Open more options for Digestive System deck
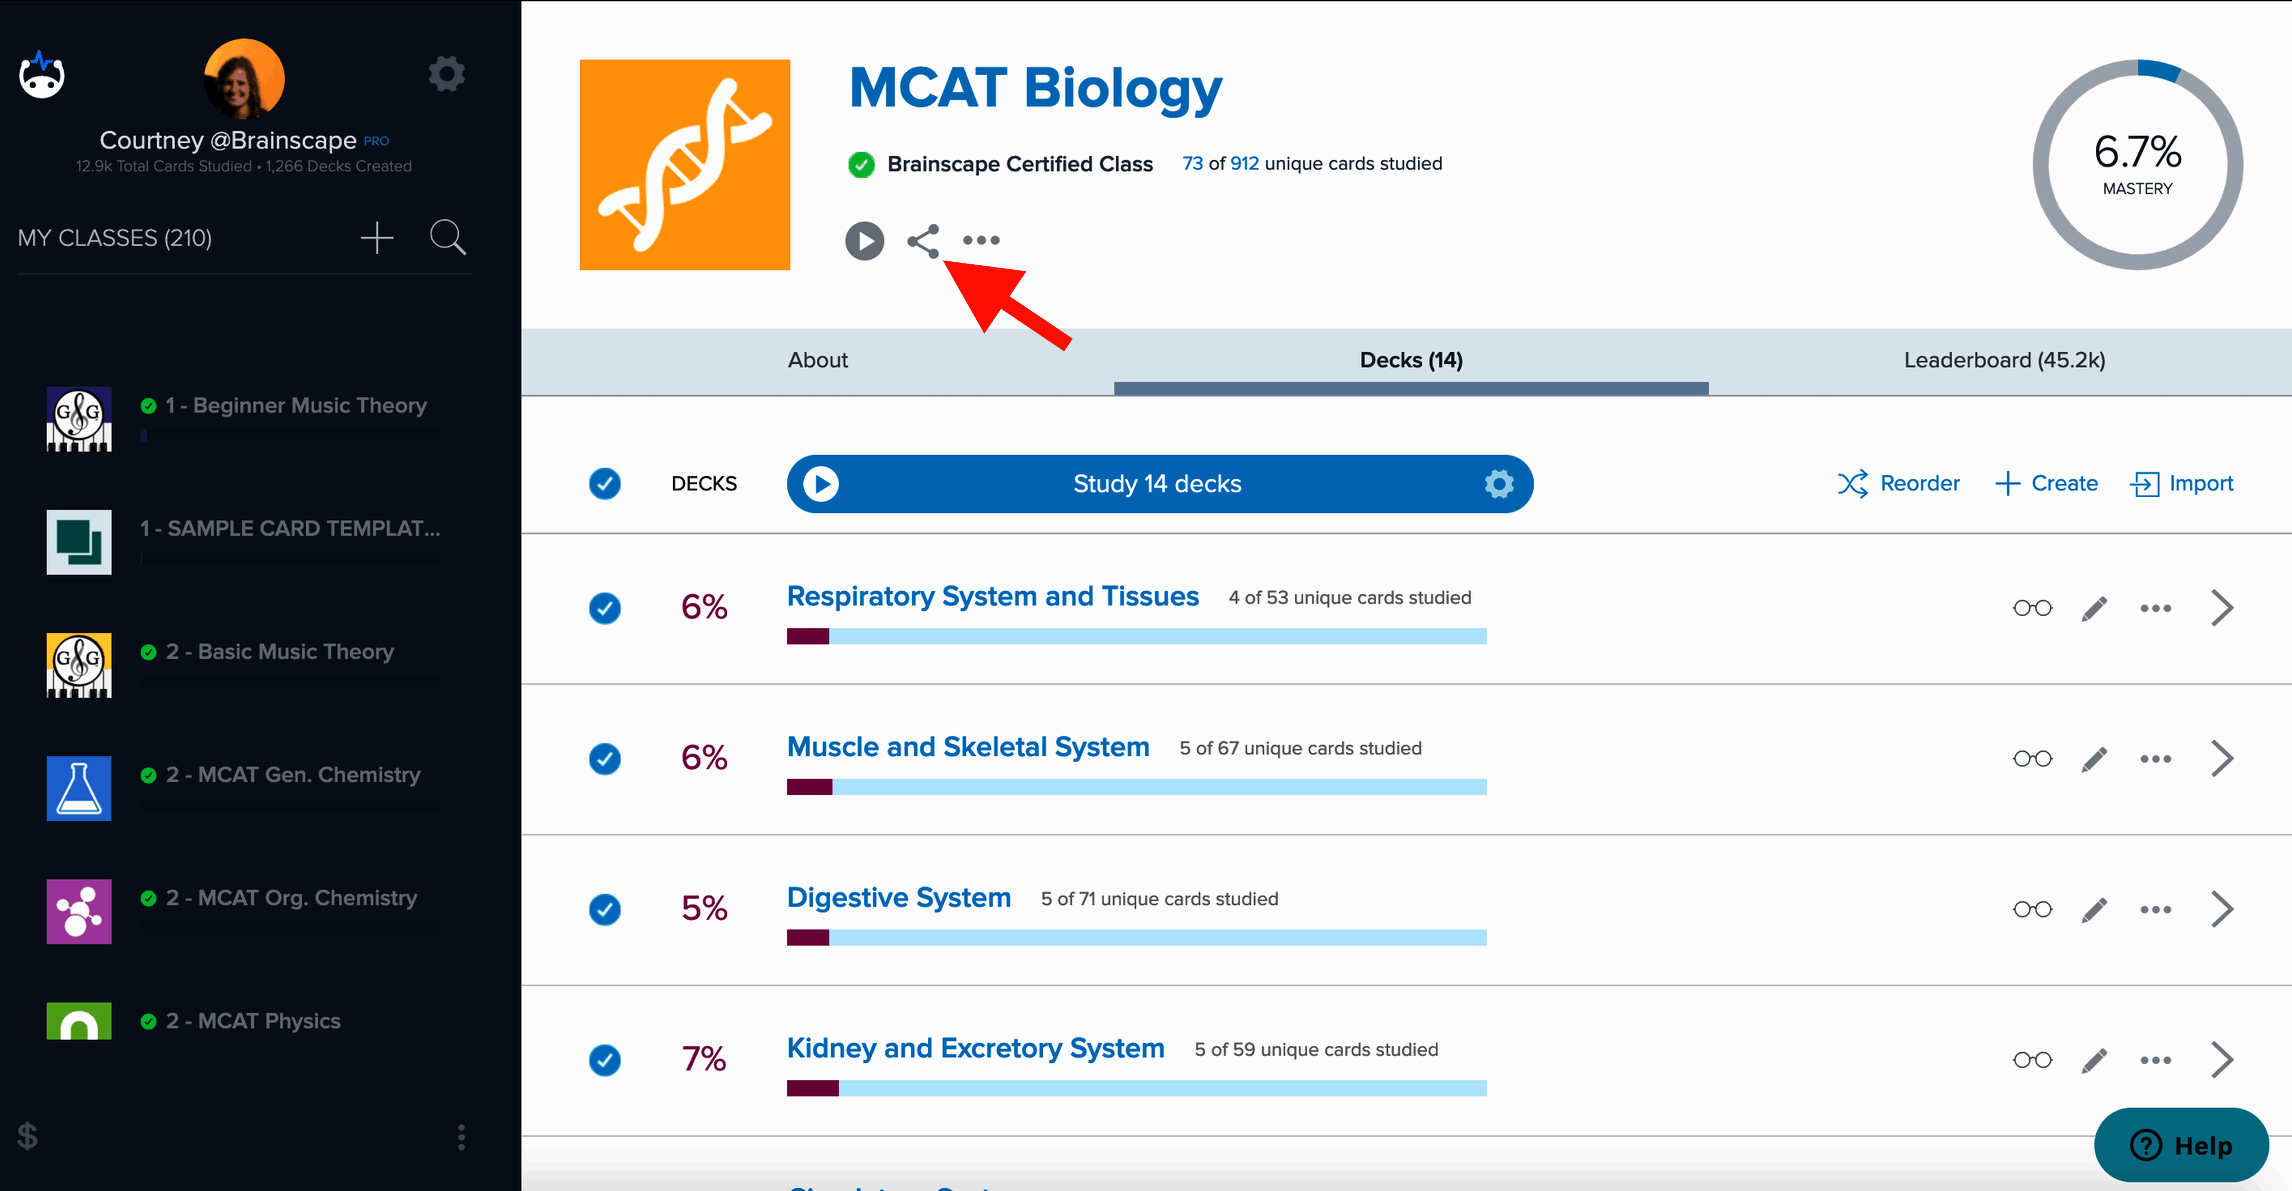Screen dimensions: 2292x1191 (x=2155, y=909)
